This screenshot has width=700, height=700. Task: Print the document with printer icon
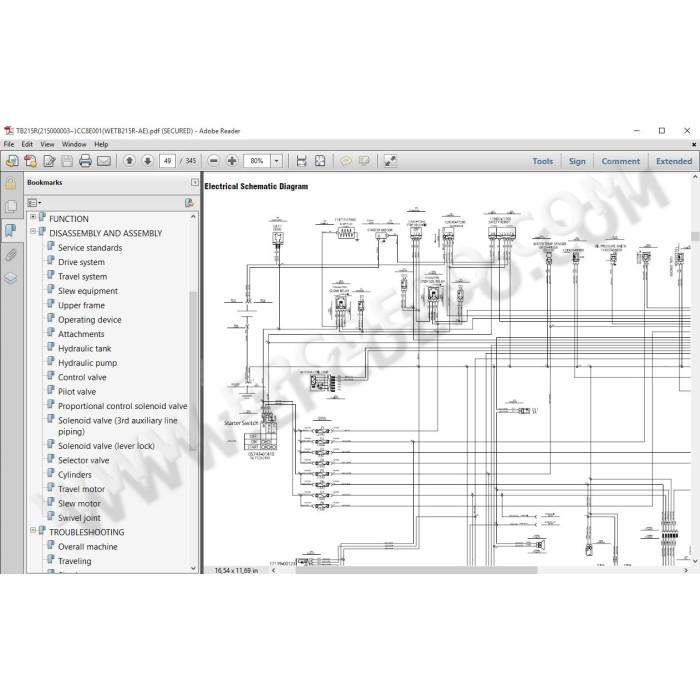(85, 161)
